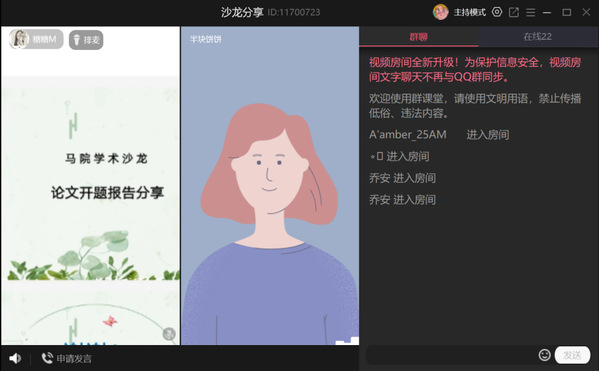This screenshot has height=371, width=599.
Task: Mute the speaker volume icon
Action: (15, 358)
